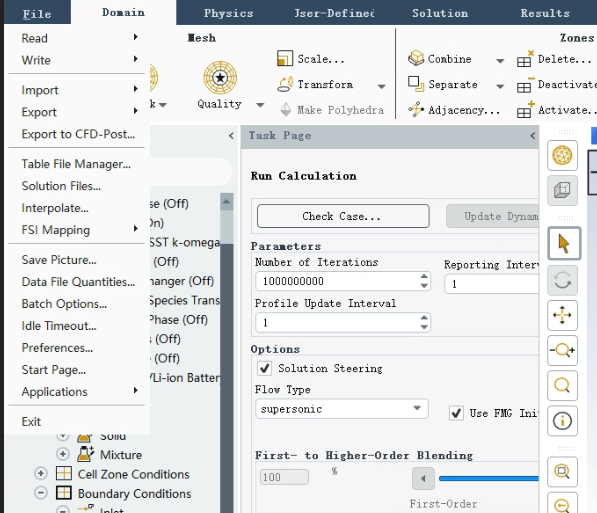Choose Preferences... from the File menu

pyautogui.click(x=57, y=348)
